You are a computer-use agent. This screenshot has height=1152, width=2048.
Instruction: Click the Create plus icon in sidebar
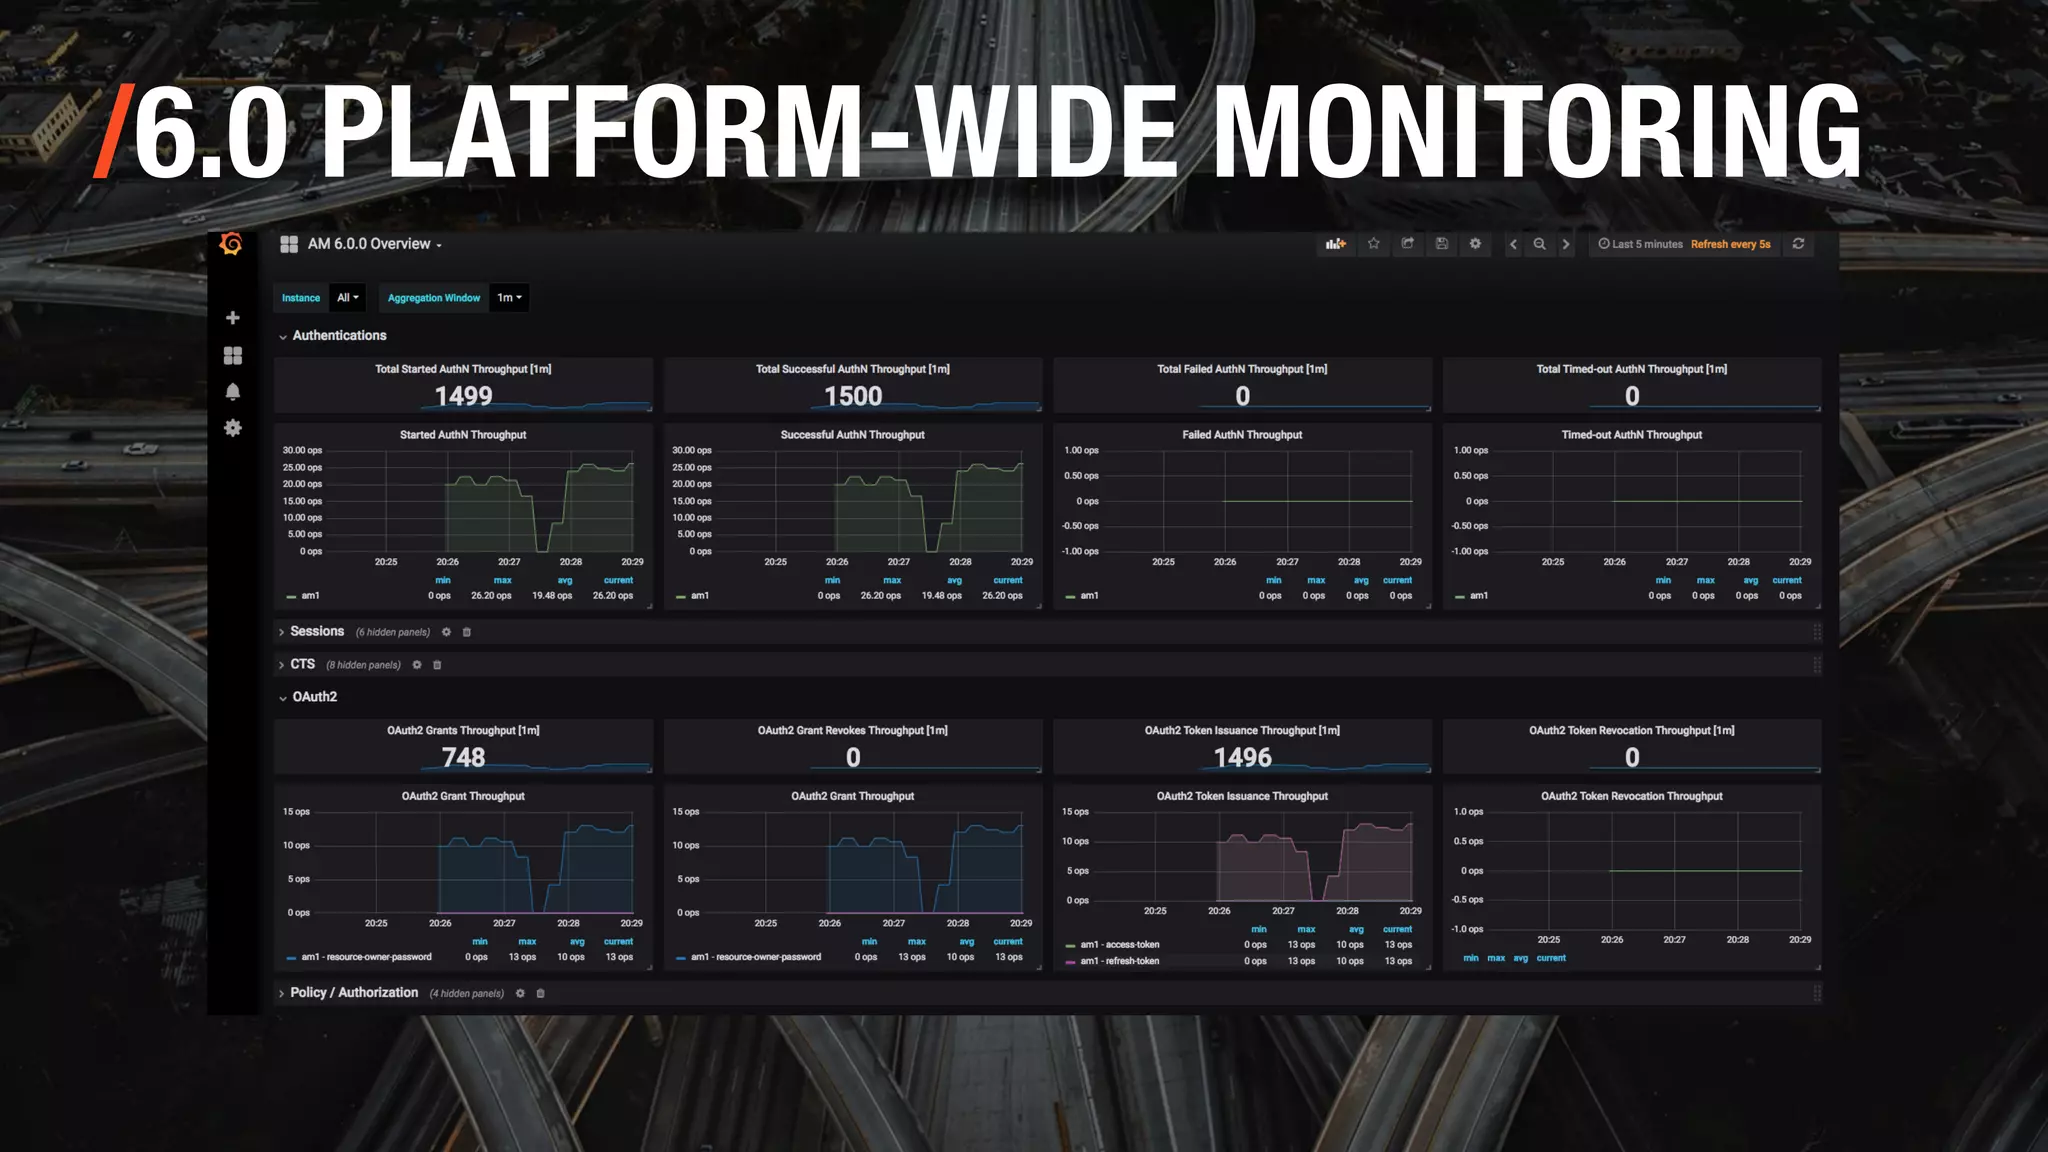coord(232,318)
